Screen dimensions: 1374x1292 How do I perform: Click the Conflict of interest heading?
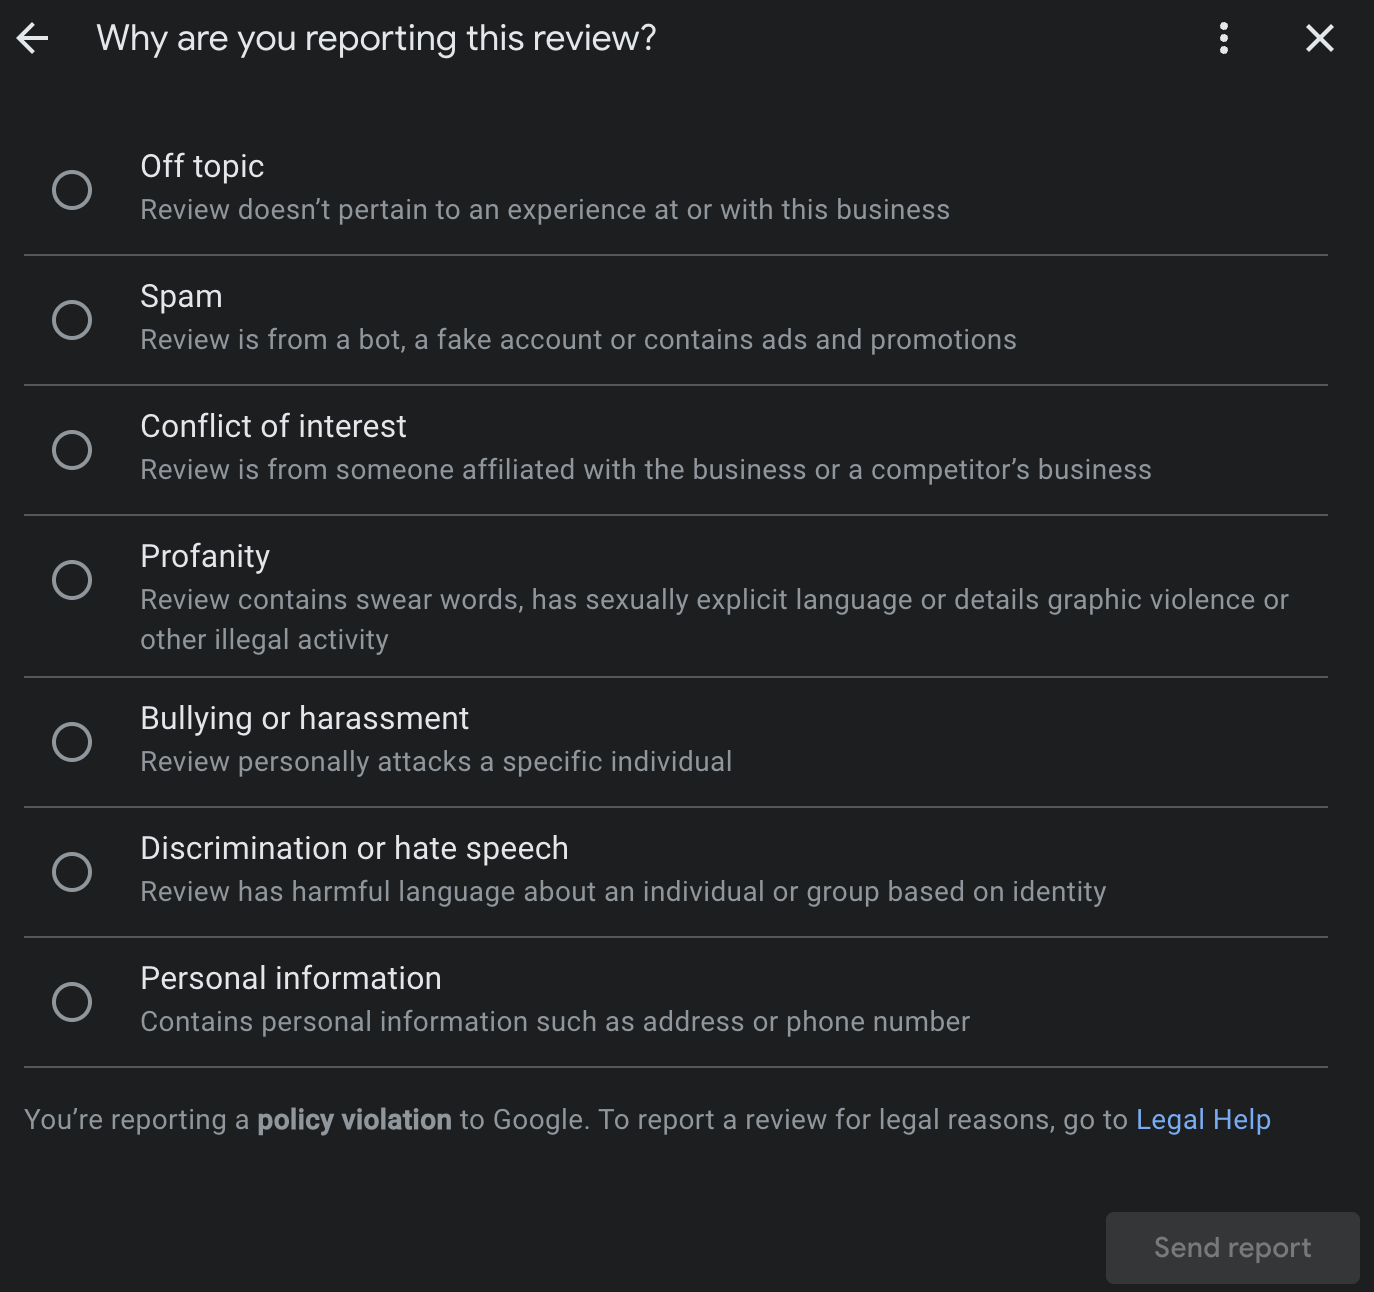click(273, 426)
